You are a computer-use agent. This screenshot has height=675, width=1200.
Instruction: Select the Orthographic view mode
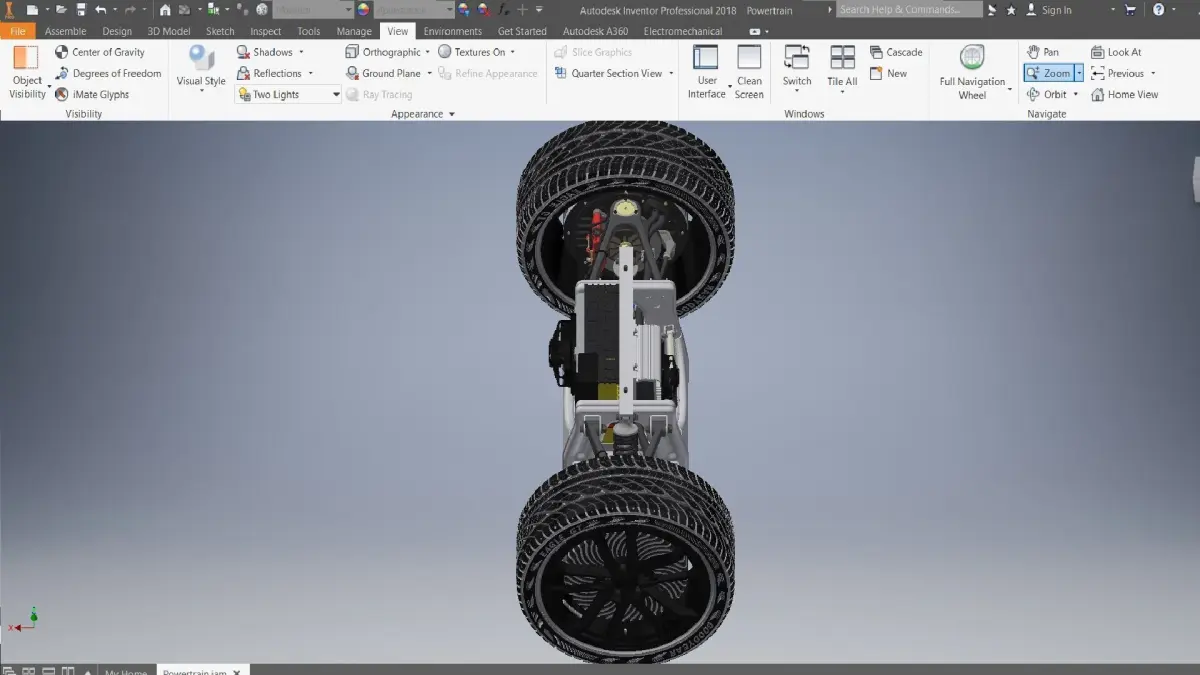(383, 52)
